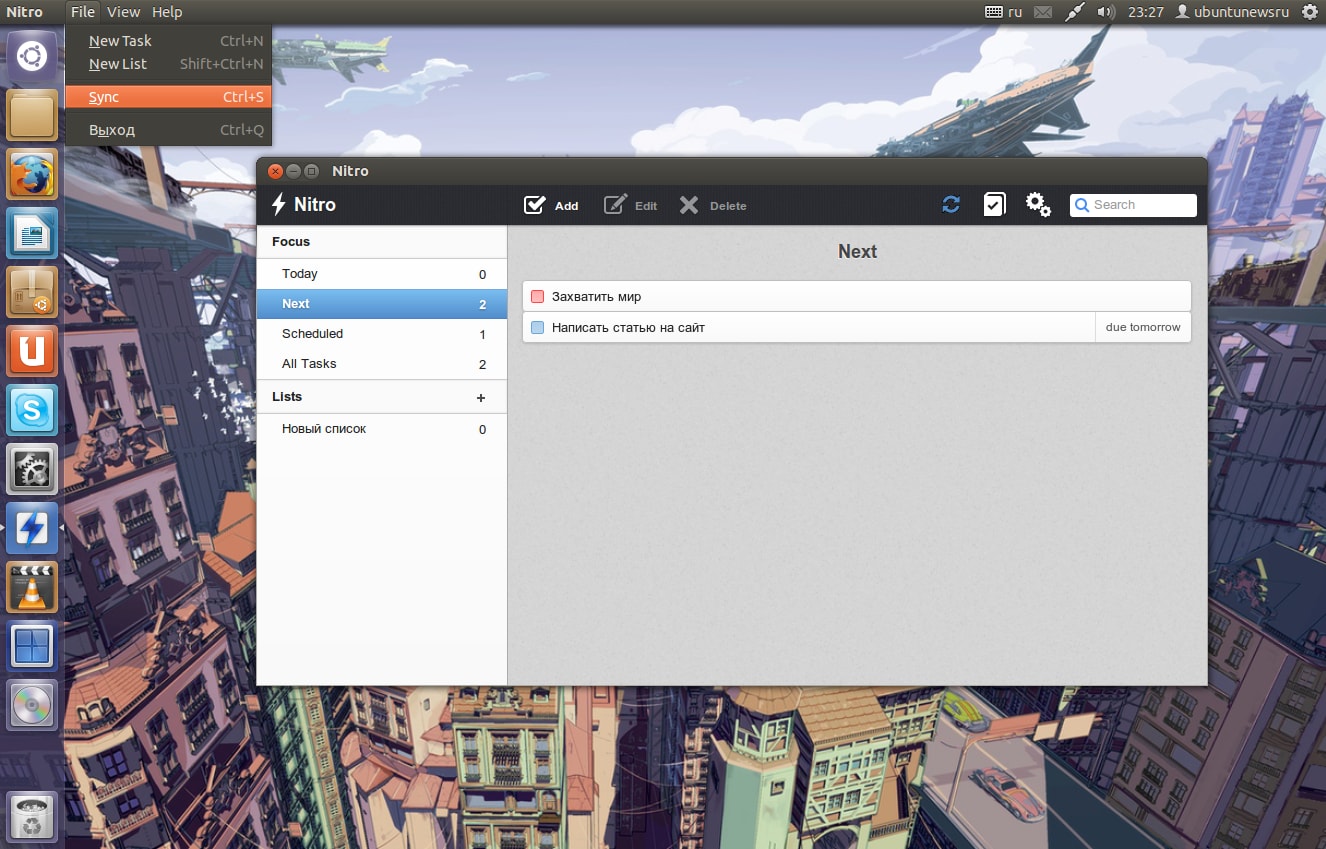Choose Sync in File menu
This screenshot has height=849, width=1326.
tap(168, 97)
